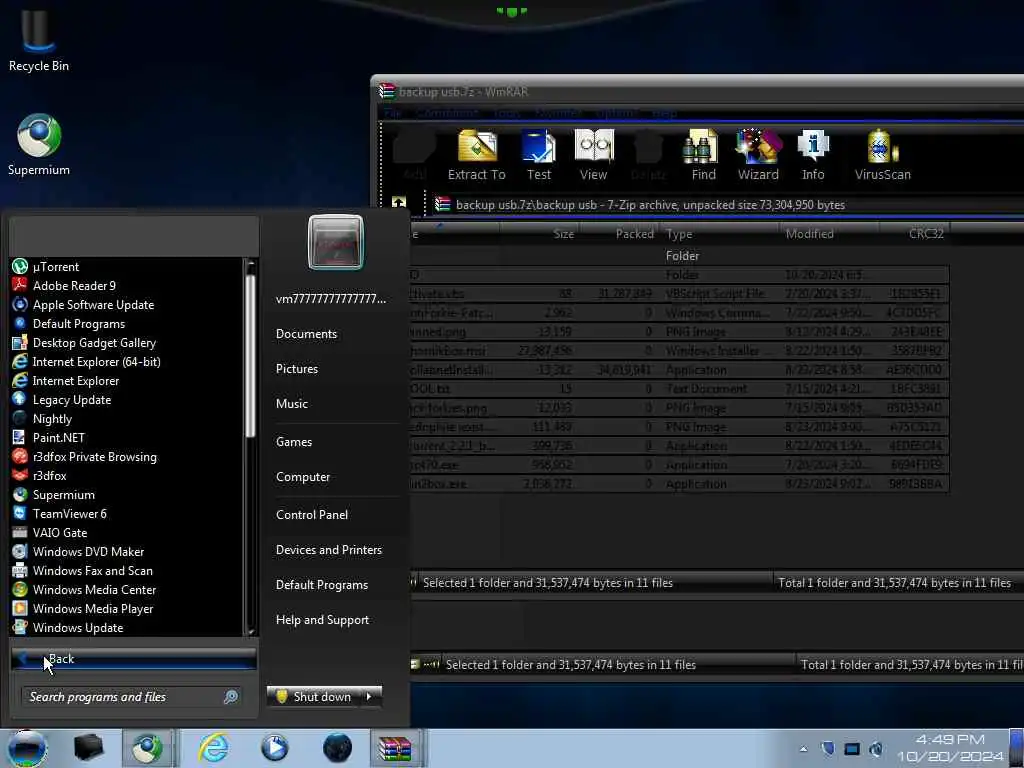Open Supermium desktop shortcut
1024x768 pixels.
[39, 145]
